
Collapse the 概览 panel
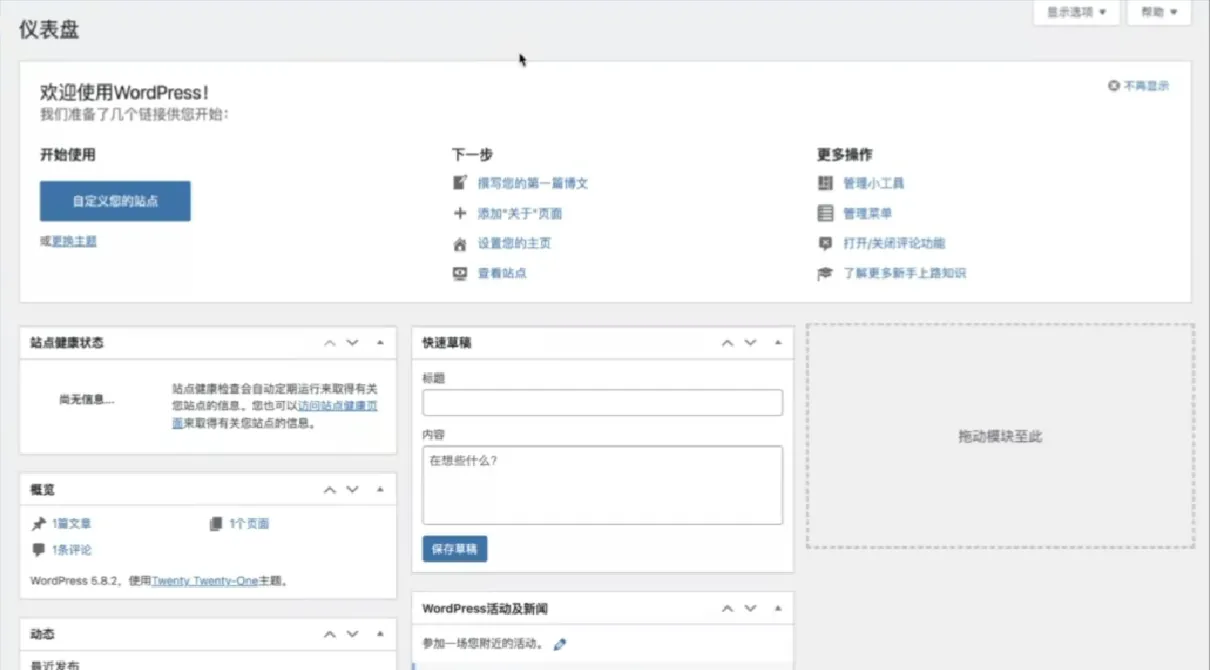point(379,489)
